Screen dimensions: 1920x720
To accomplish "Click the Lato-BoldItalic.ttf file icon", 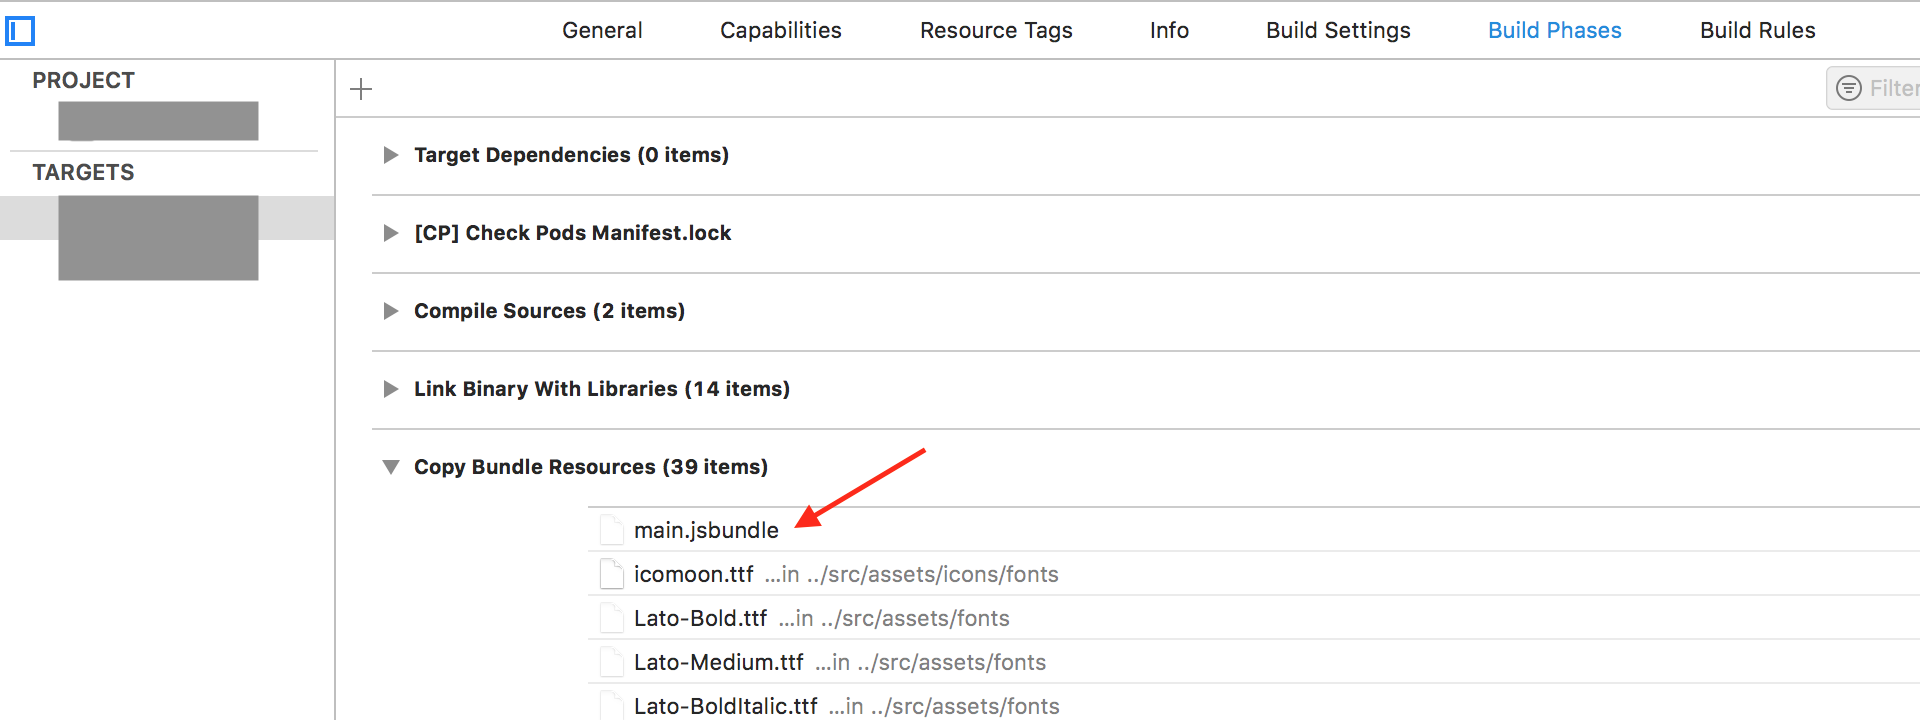I will click(611, 705).
